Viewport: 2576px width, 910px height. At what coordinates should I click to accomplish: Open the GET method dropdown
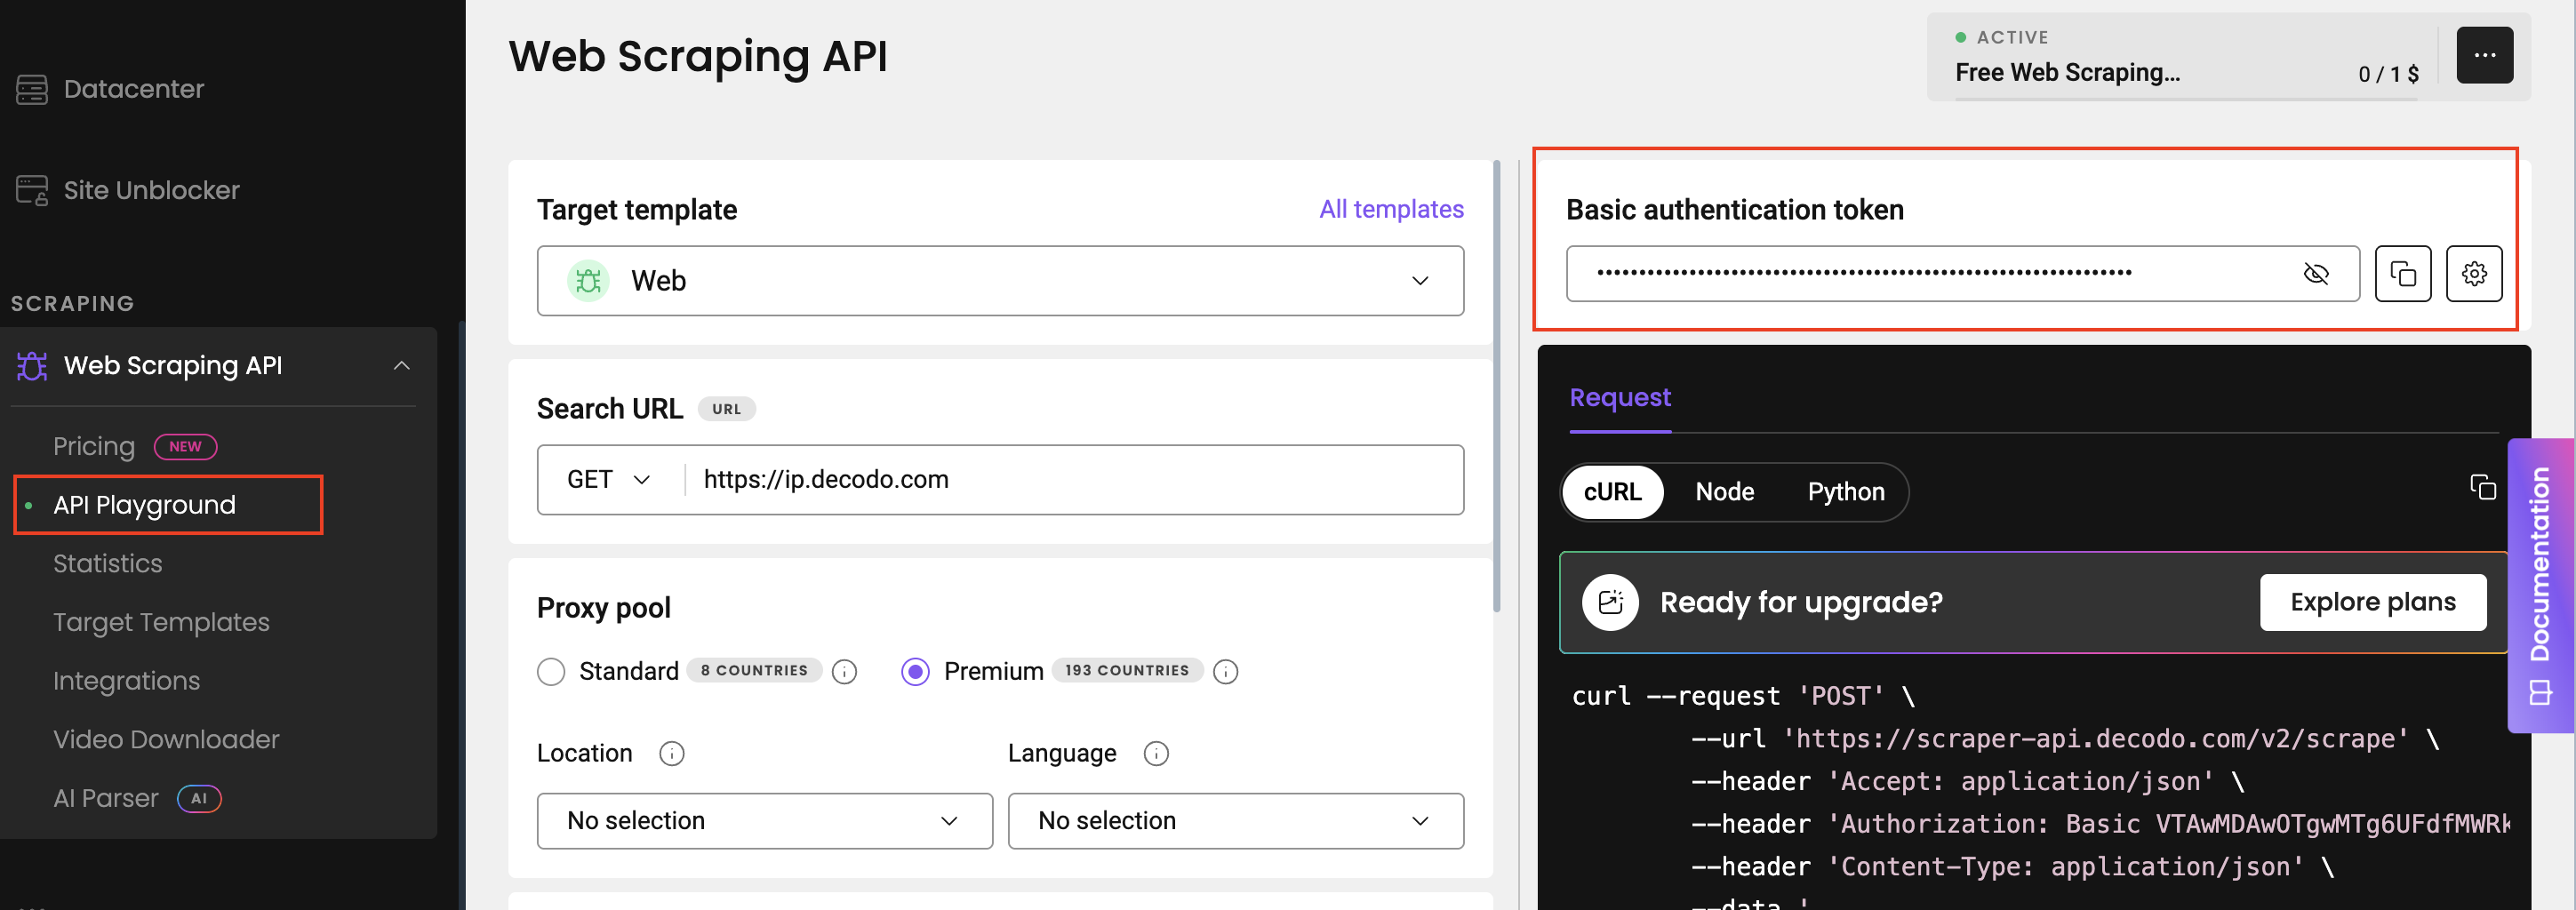pos(609,480)
